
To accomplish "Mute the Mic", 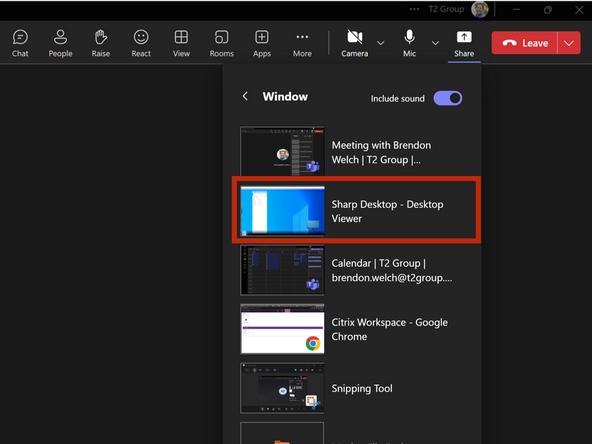I will [x=409, y=43].
